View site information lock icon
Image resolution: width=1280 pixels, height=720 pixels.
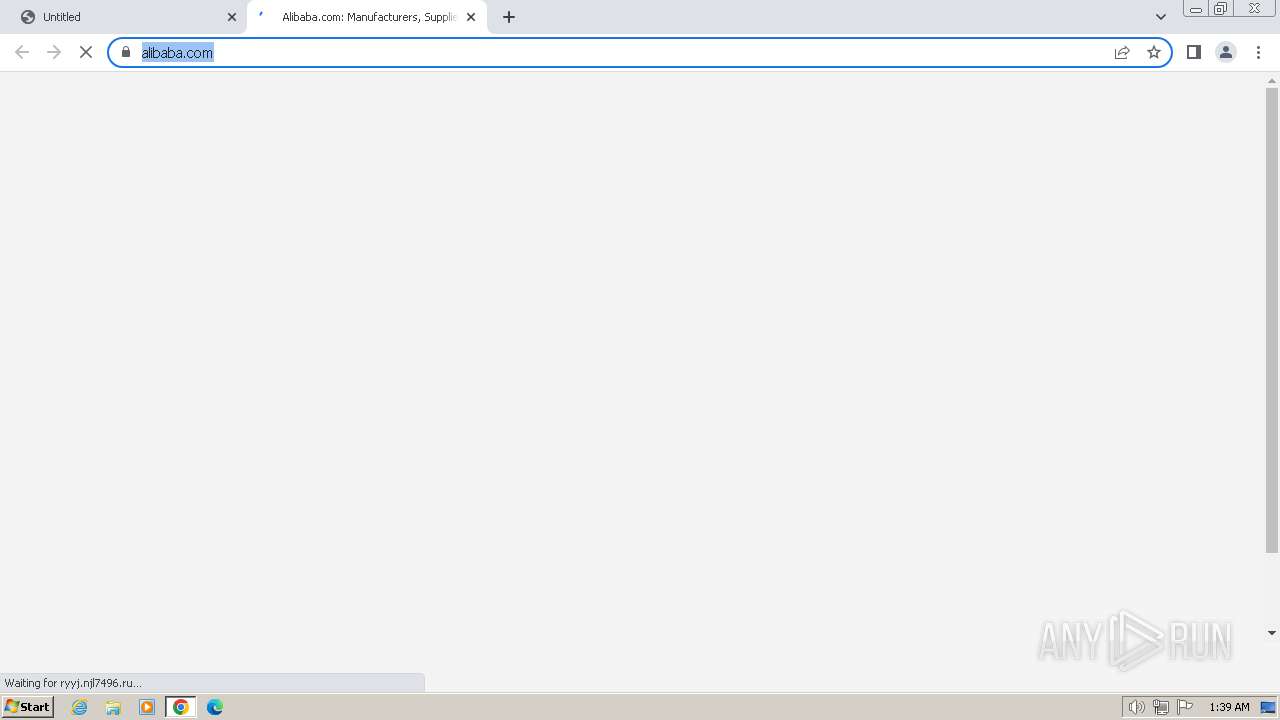coord(126,52)
